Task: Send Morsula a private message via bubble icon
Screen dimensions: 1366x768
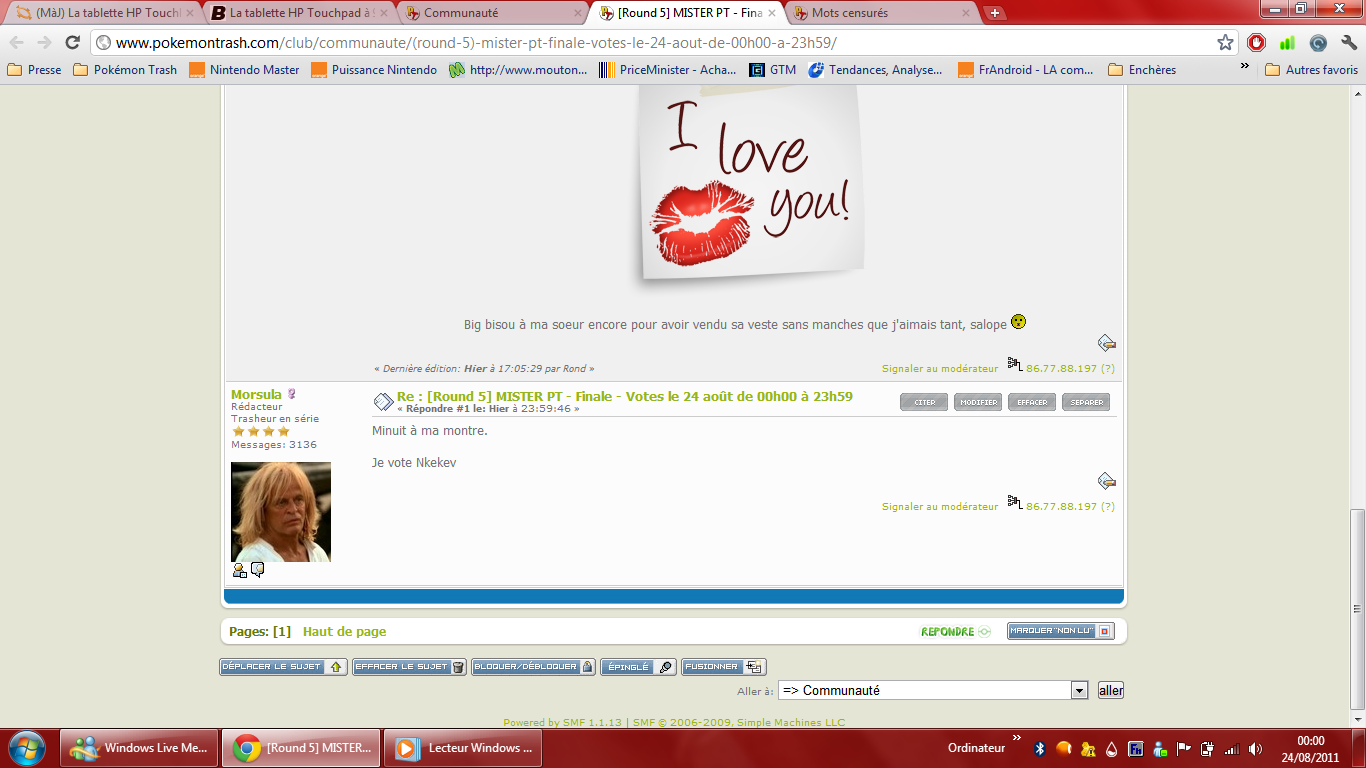Action: click(x=257, y=570)
